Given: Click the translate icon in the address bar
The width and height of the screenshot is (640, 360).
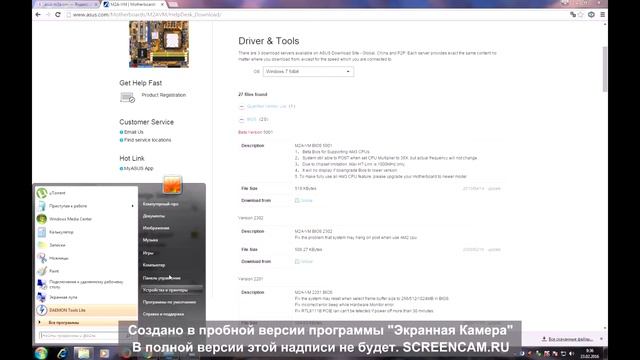Looking at the screenshot, I should click(573, 15).
